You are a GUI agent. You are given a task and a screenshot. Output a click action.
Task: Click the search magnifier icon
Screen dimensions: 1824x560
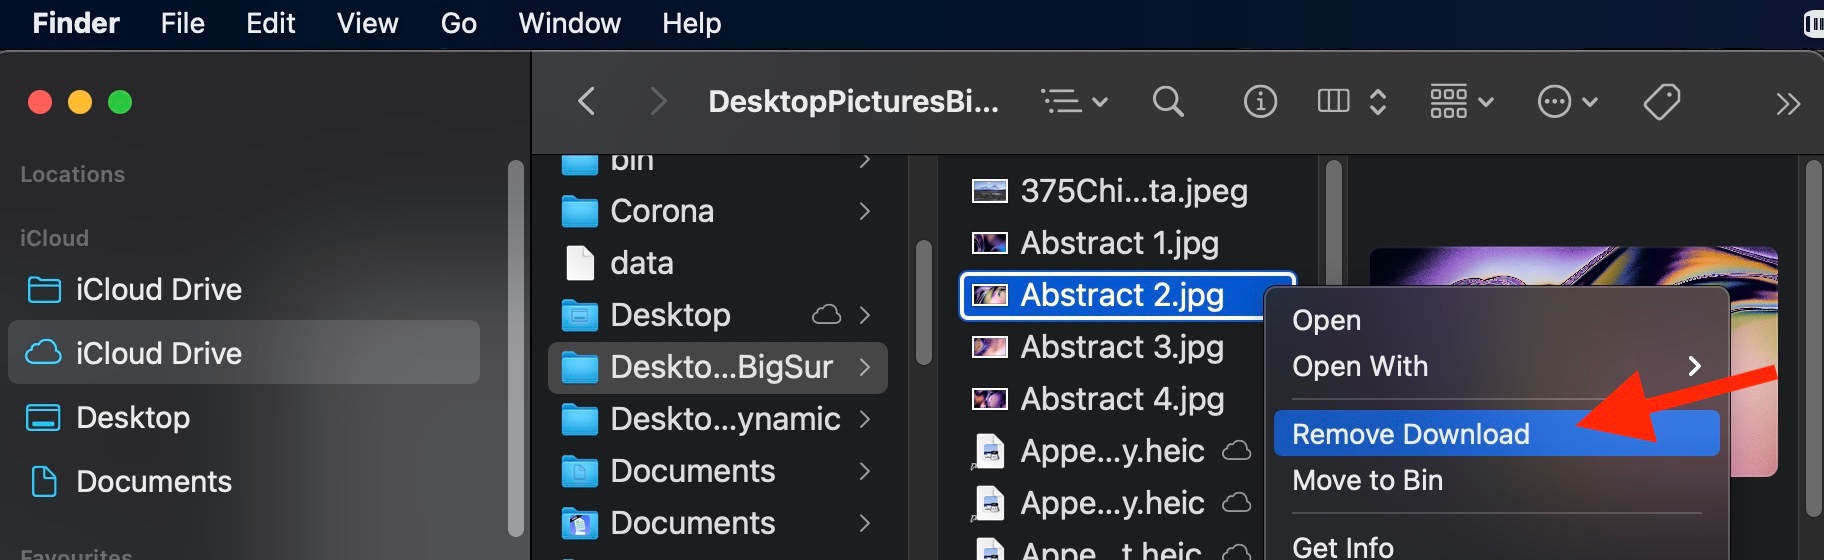[1167, 101]
